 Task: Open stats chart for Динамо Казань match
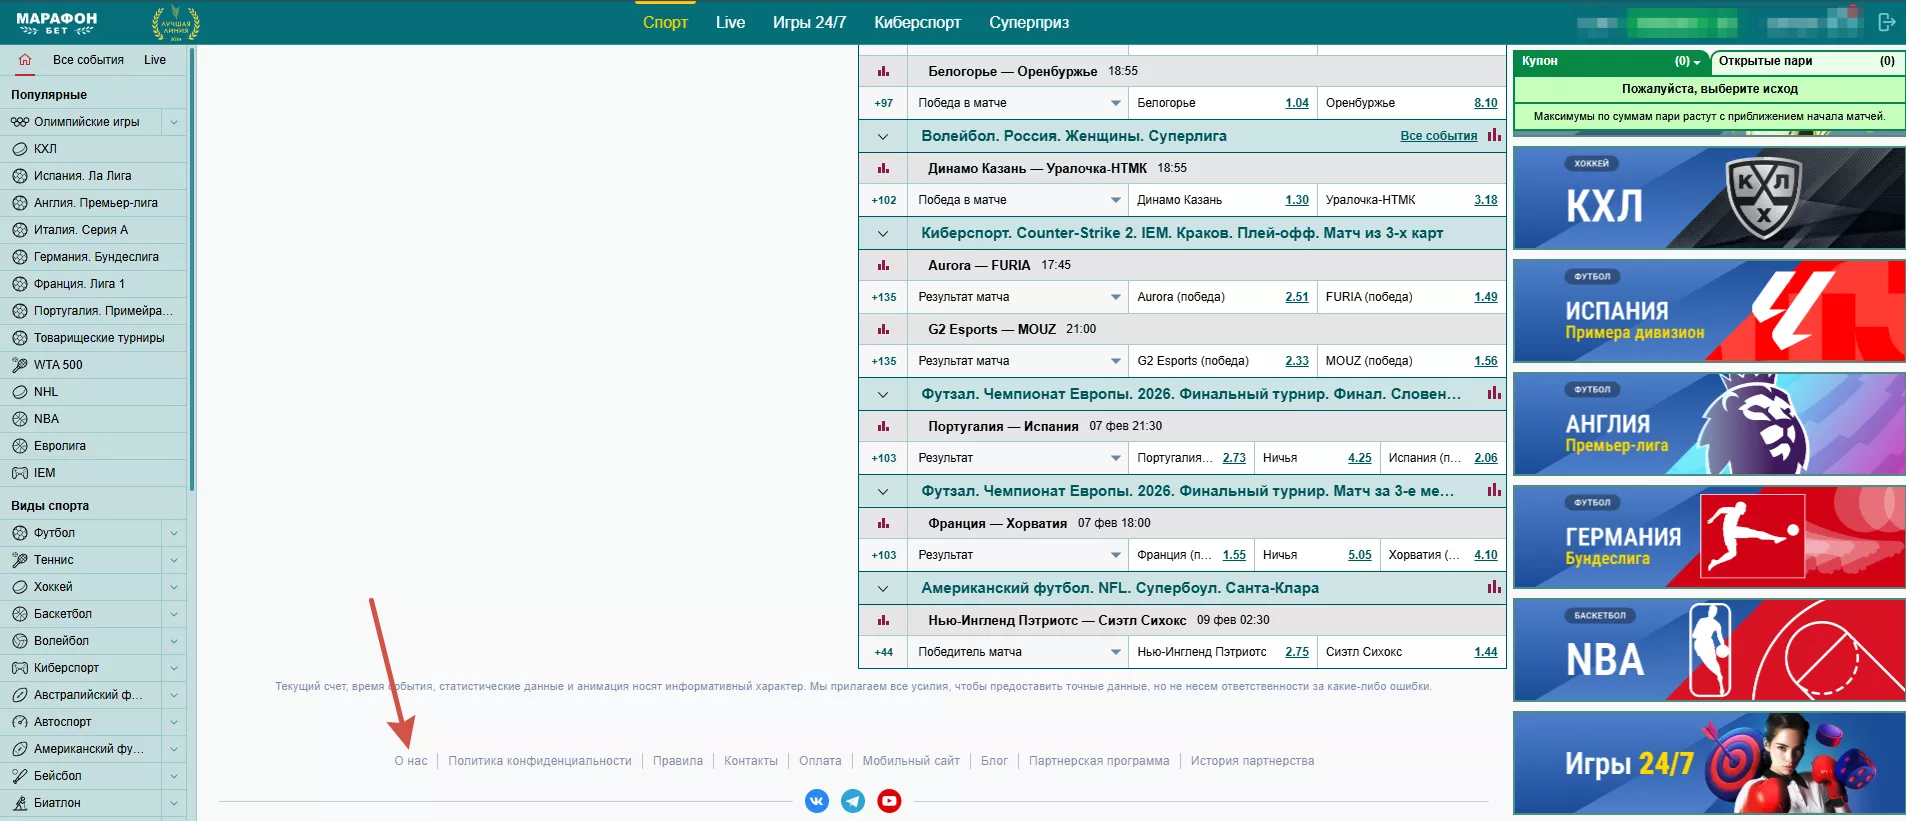883,168
